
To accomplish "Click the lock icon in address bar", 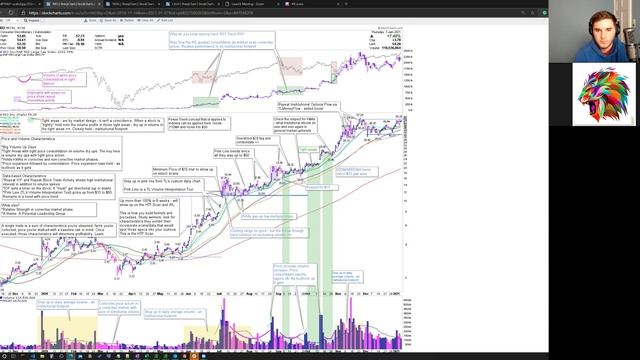I will 24,13.
